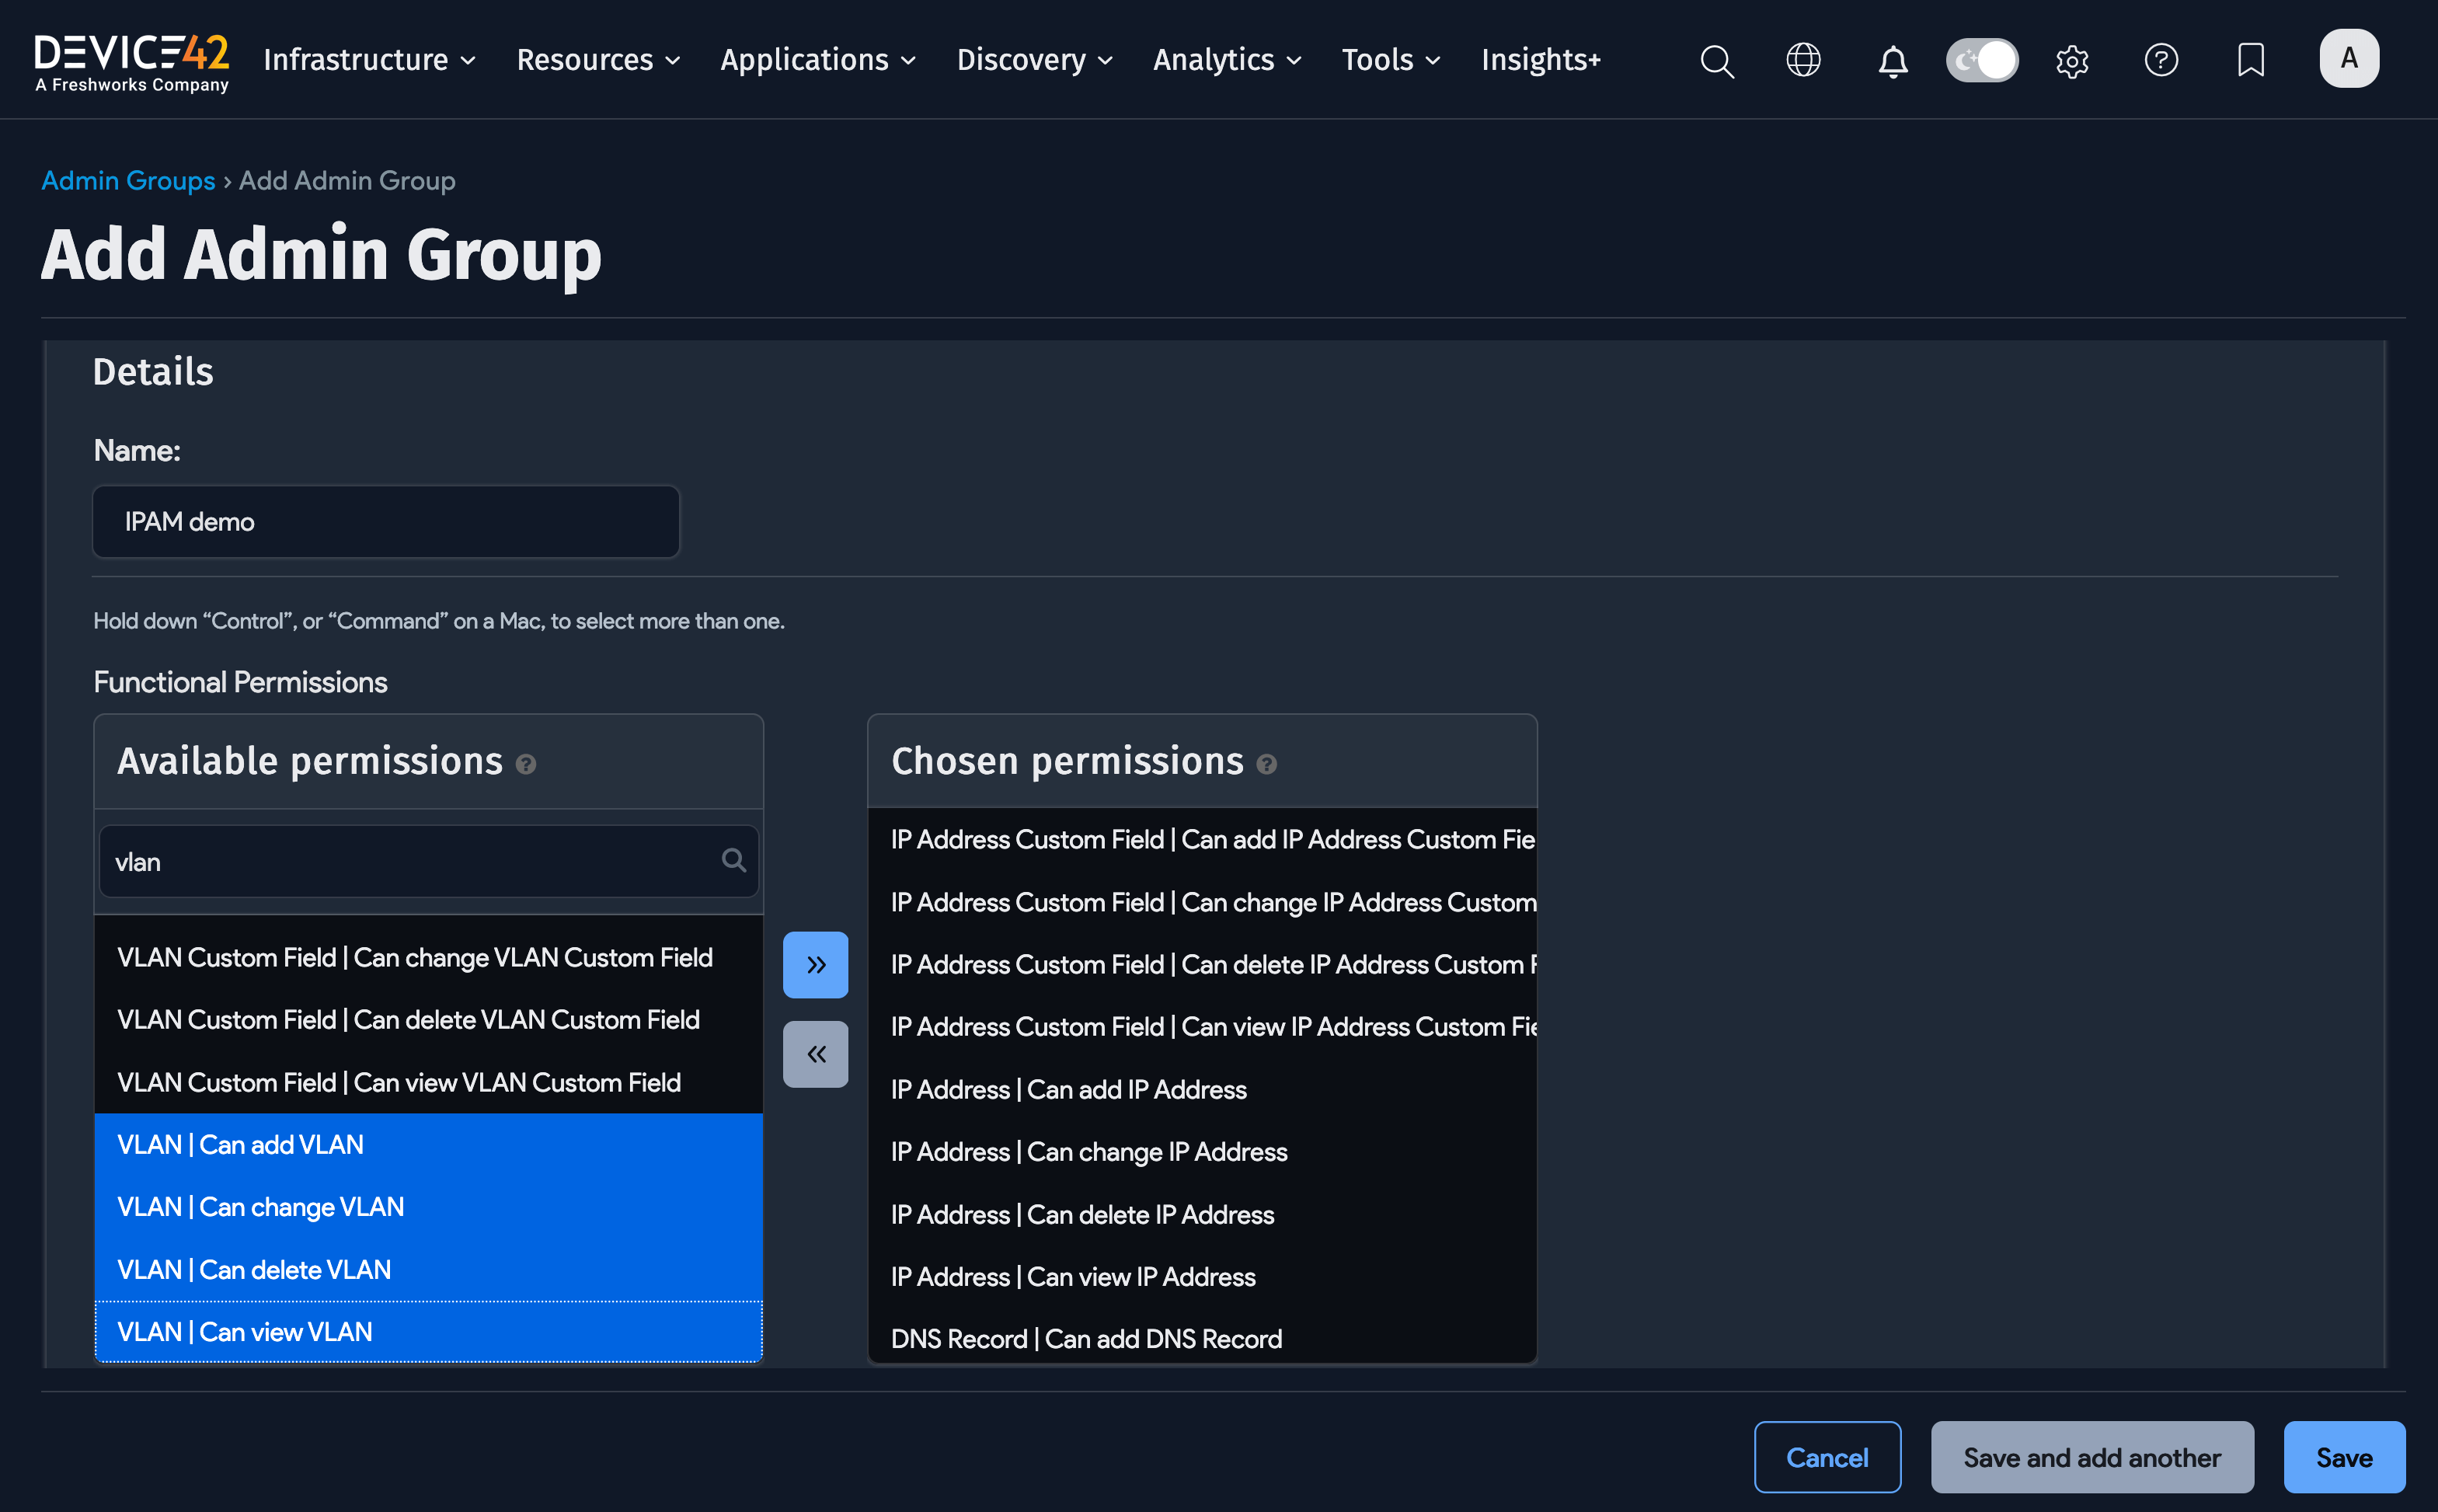Click the Cancel button
2438x1512 pixels.
[x=1827, y=1456]
